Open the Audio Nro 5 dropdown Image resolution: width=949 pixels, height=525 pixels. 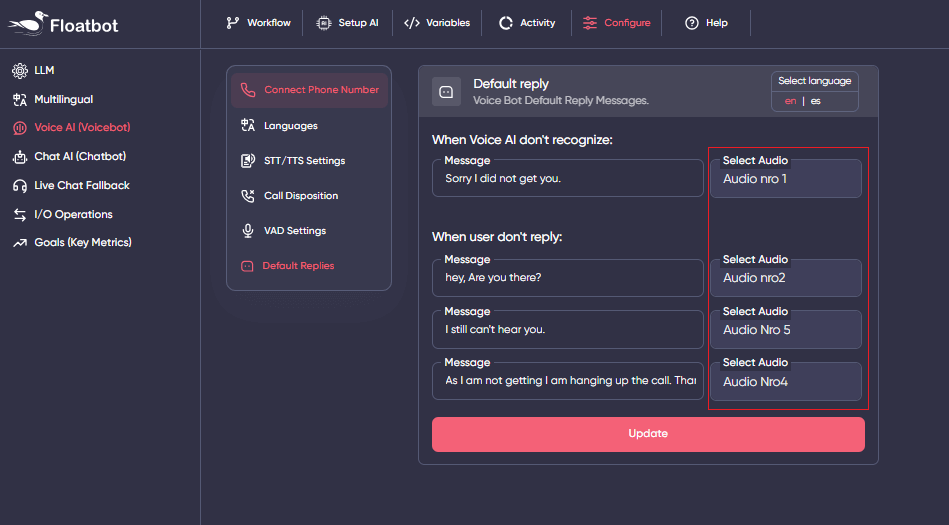(x=785, y=330)
